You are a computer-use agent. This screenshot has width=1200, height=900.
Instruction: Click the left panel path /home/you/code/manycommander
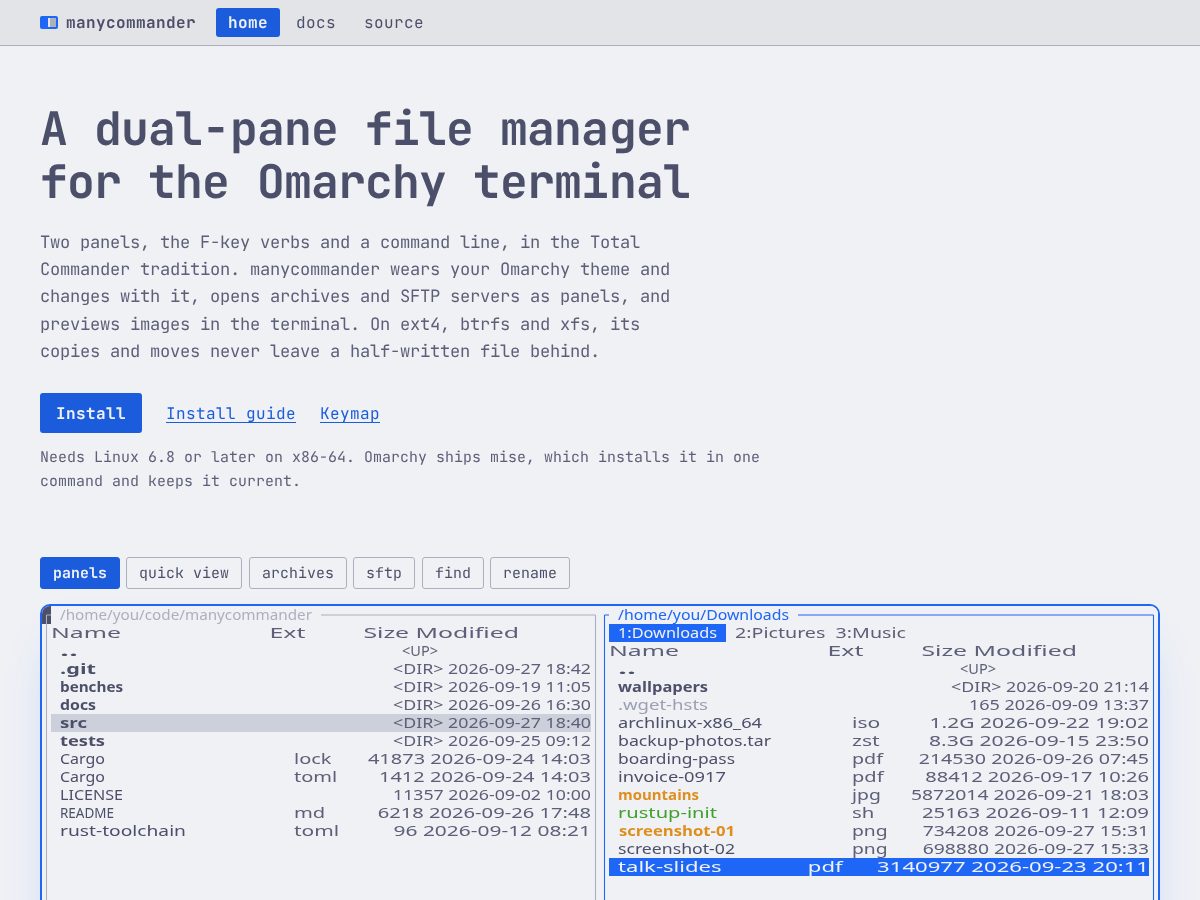pyautogui.click(x=186, y=615)
